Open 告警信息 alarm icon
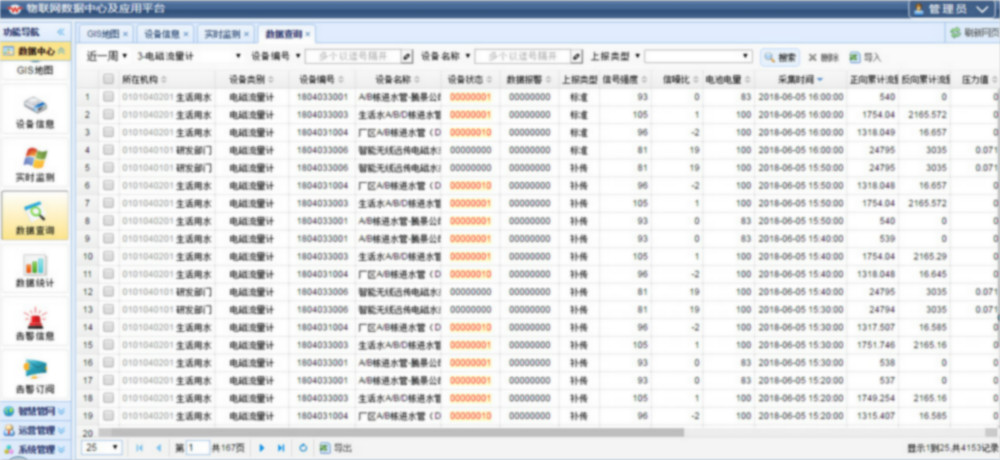Screen dimensions: 1000x460 click(x=35, y=322)
